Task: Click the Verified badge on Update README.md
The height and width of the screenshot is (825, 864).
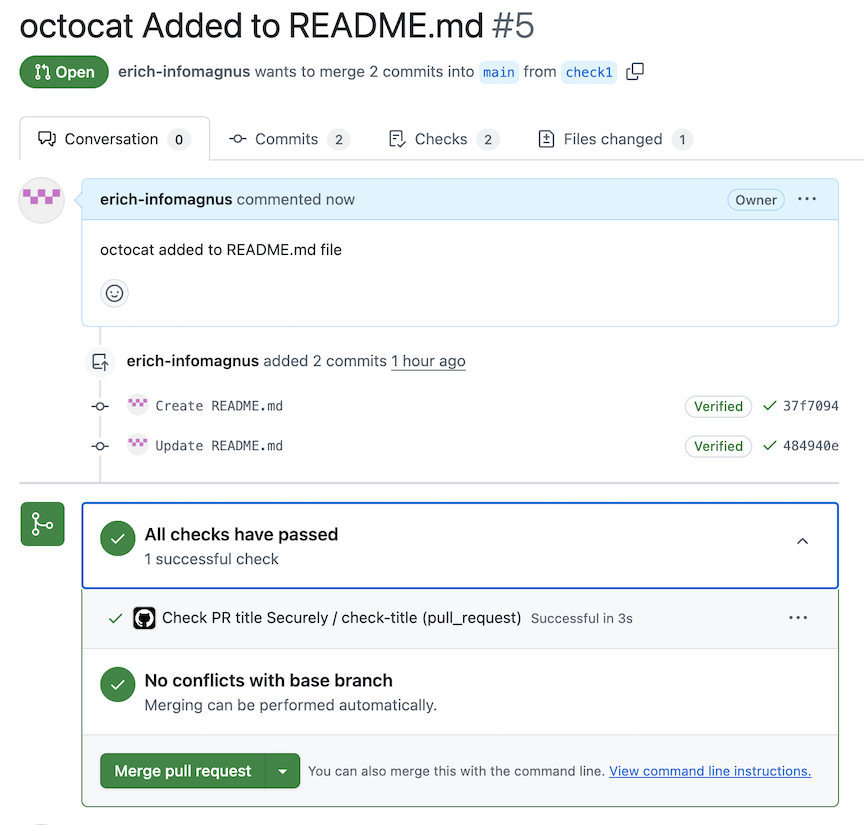Action: [718, 446]
